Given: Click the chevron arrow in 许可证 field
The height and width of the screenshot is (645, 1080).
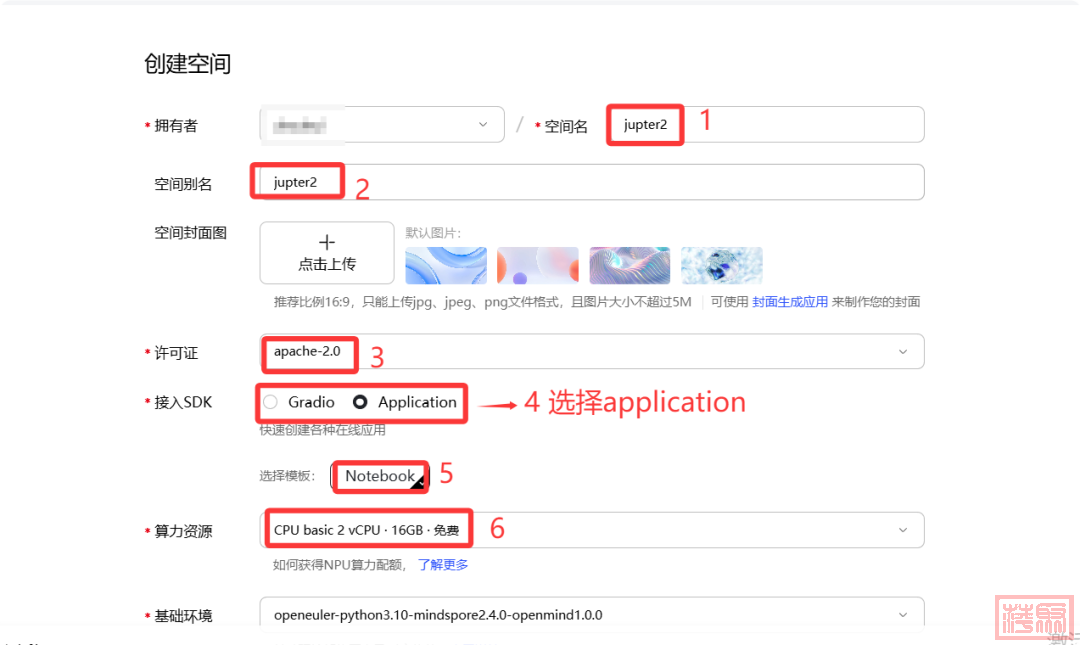Looking at the screenshot, I should click(x=903, y=352).
